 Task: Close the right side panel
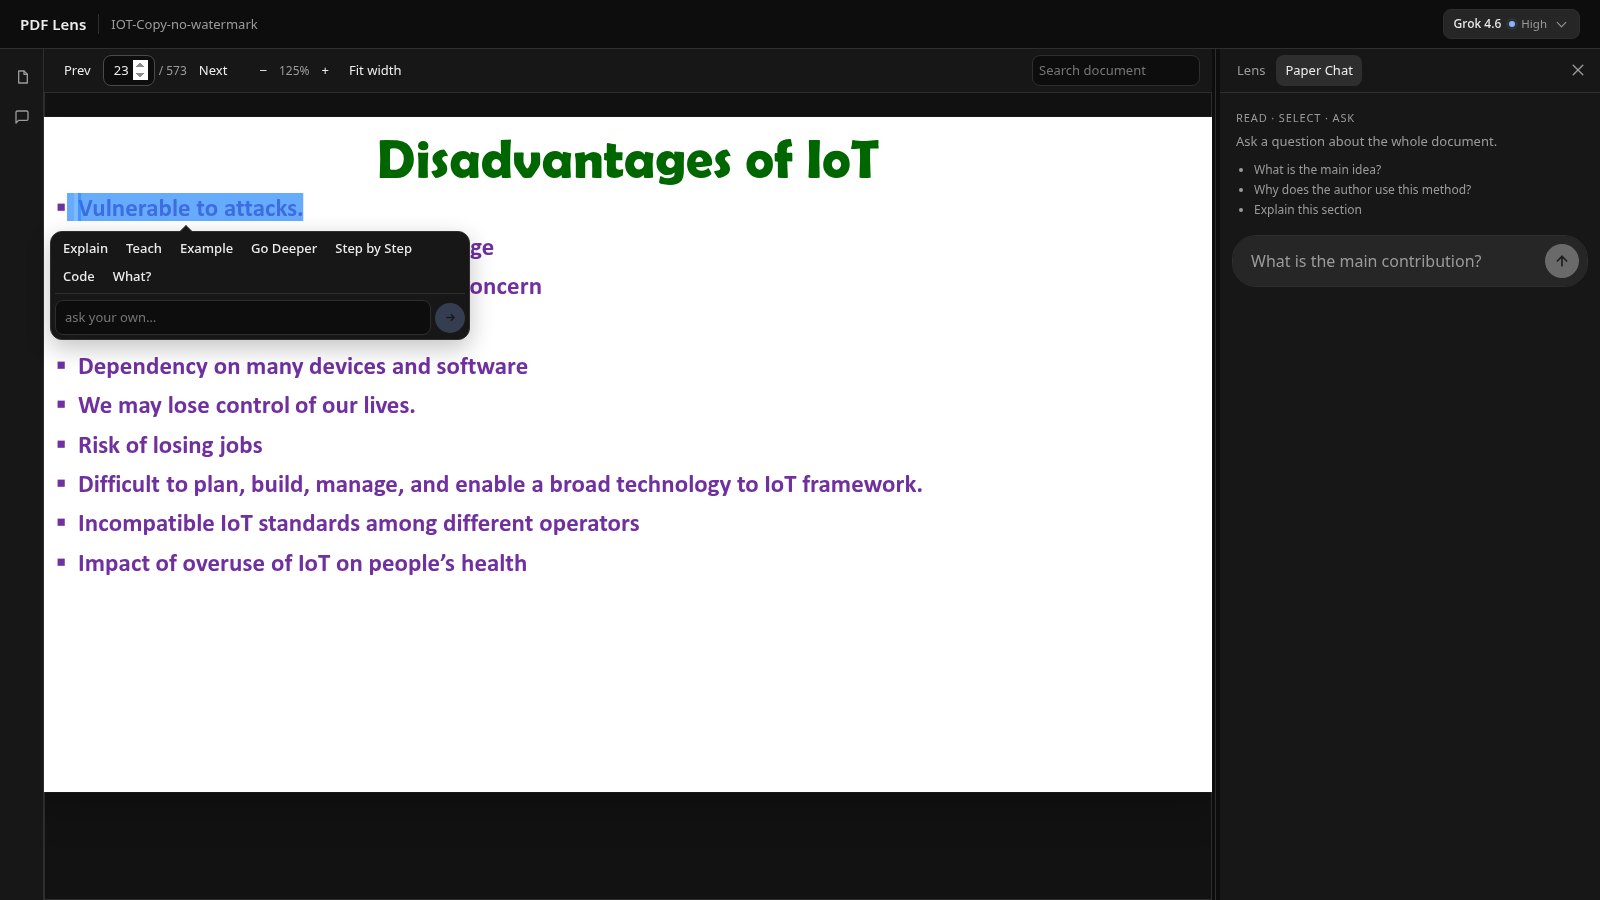click(1578, 70)
